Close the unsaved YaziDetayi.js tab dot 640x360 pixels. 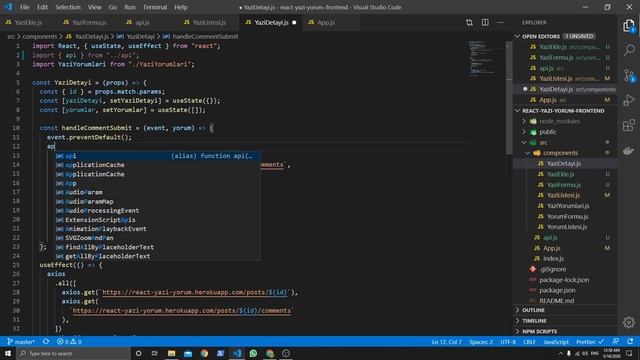[294, 22]
